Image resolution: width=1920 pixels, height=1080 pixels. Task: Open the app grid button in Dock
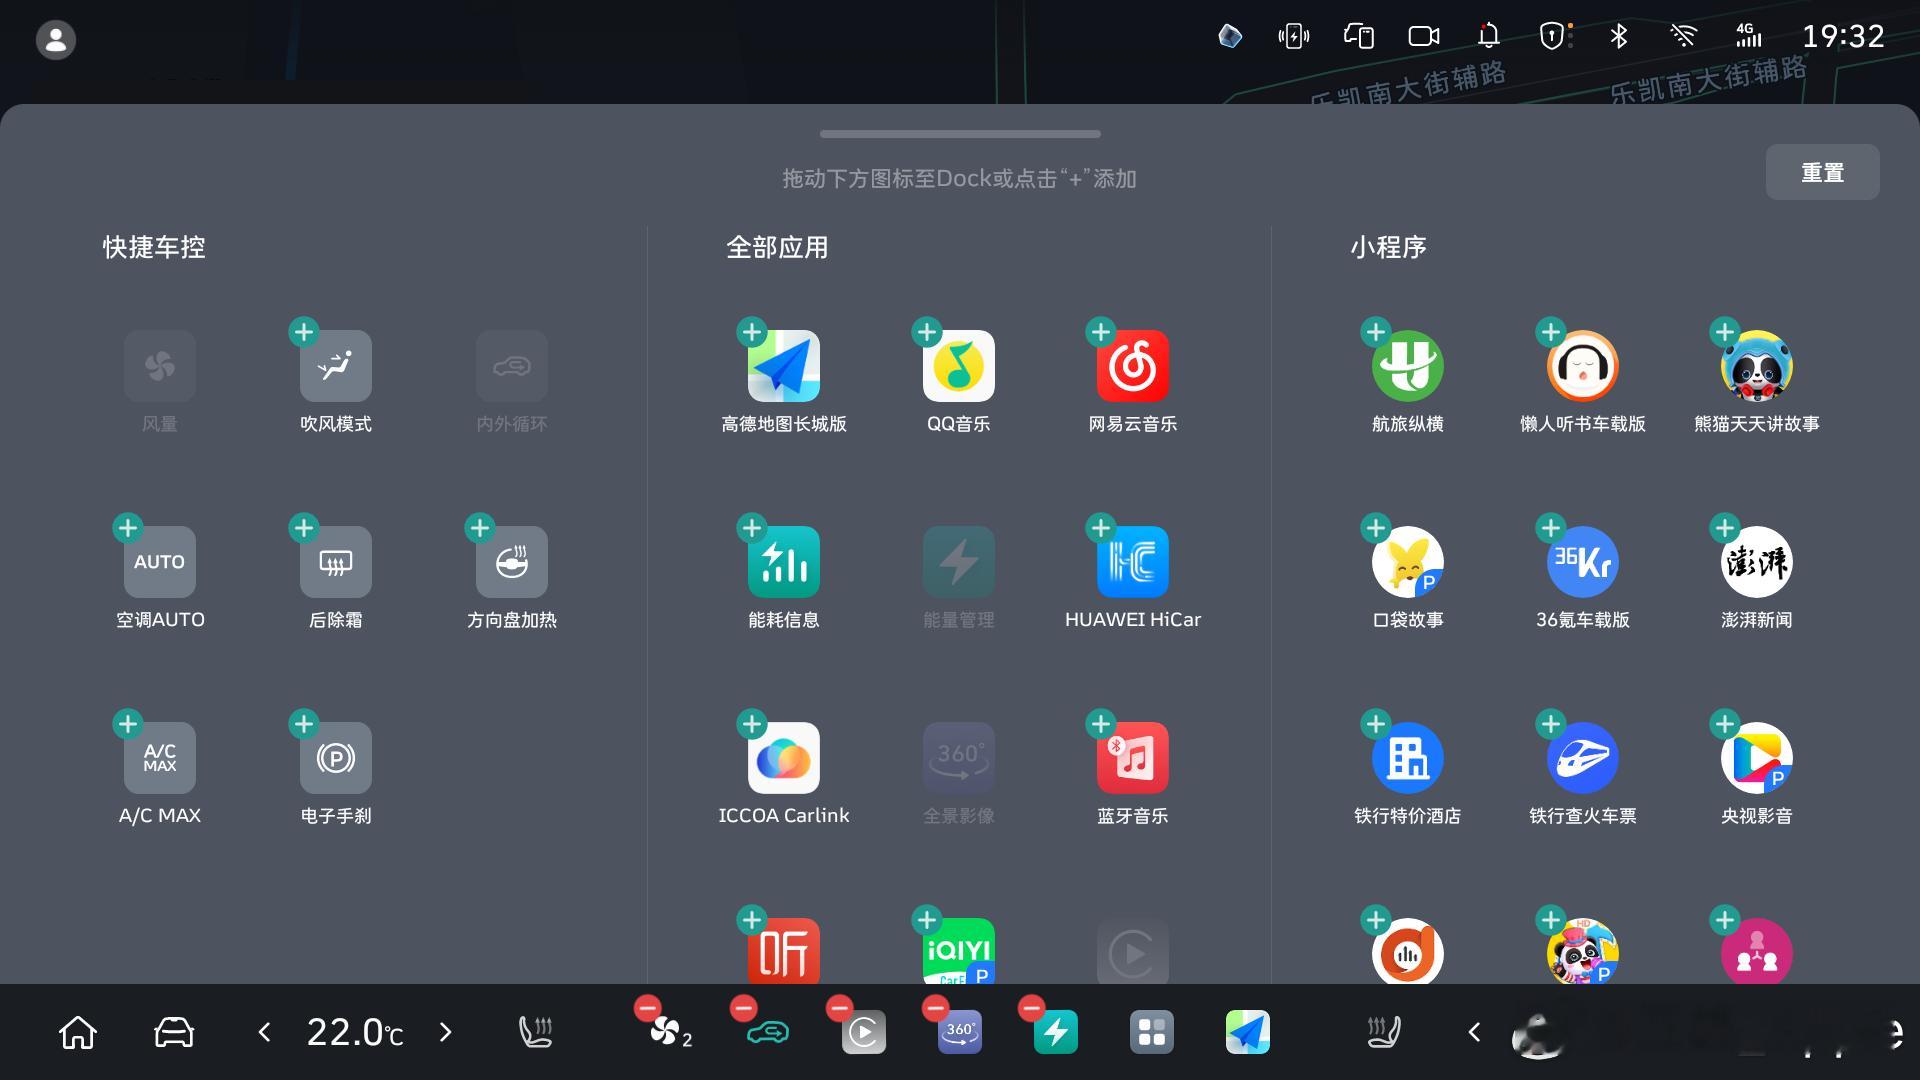point(1151,1032)
